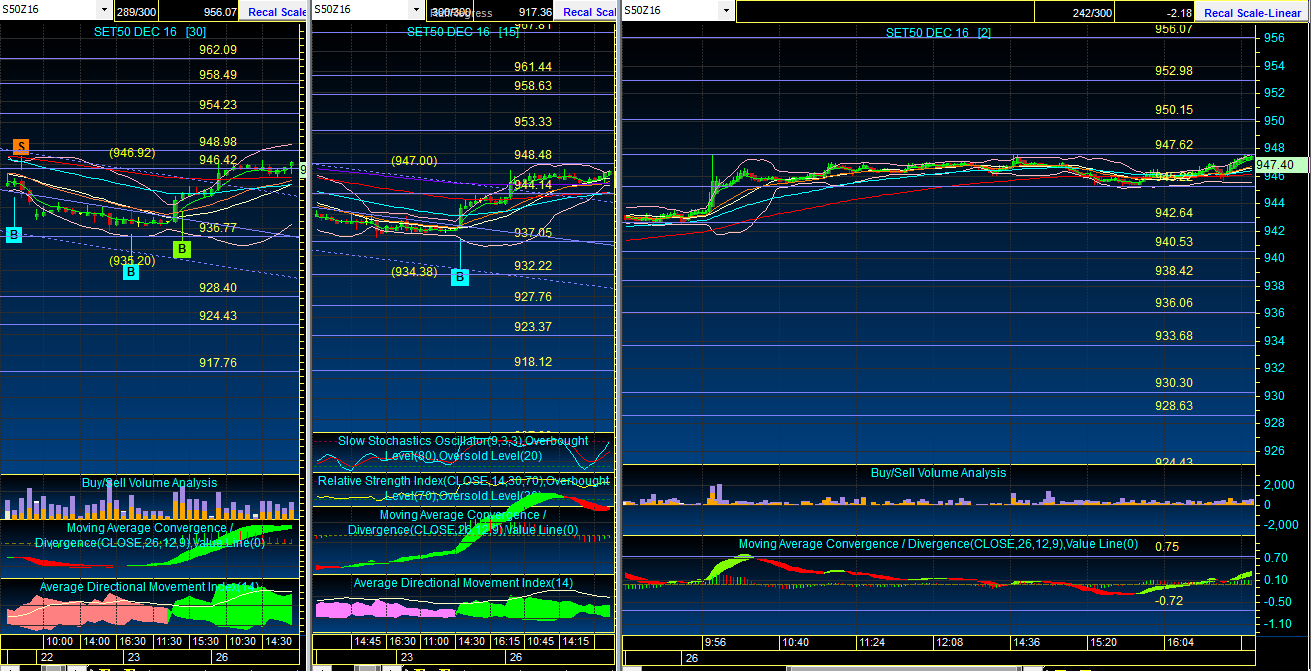
Task: Select the SET50 DEC 16 [30] chart title
Action: click(149, 32)
